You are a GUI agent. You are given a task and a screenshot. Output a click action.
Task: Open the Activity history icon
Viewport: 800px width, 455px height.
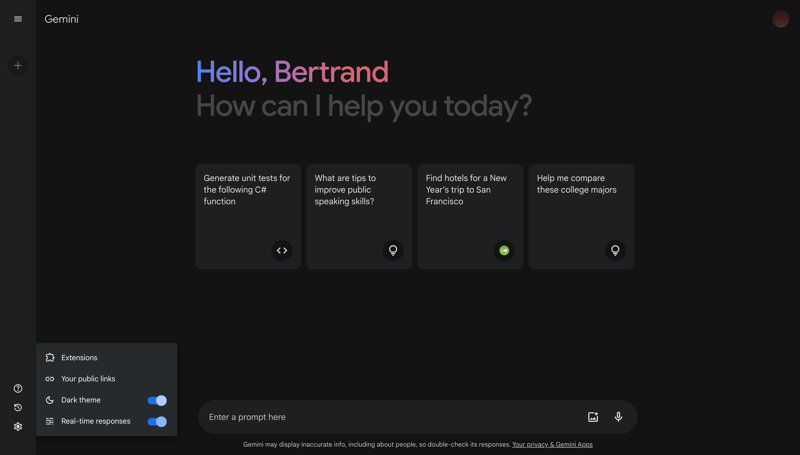click(x=18, y=408)
